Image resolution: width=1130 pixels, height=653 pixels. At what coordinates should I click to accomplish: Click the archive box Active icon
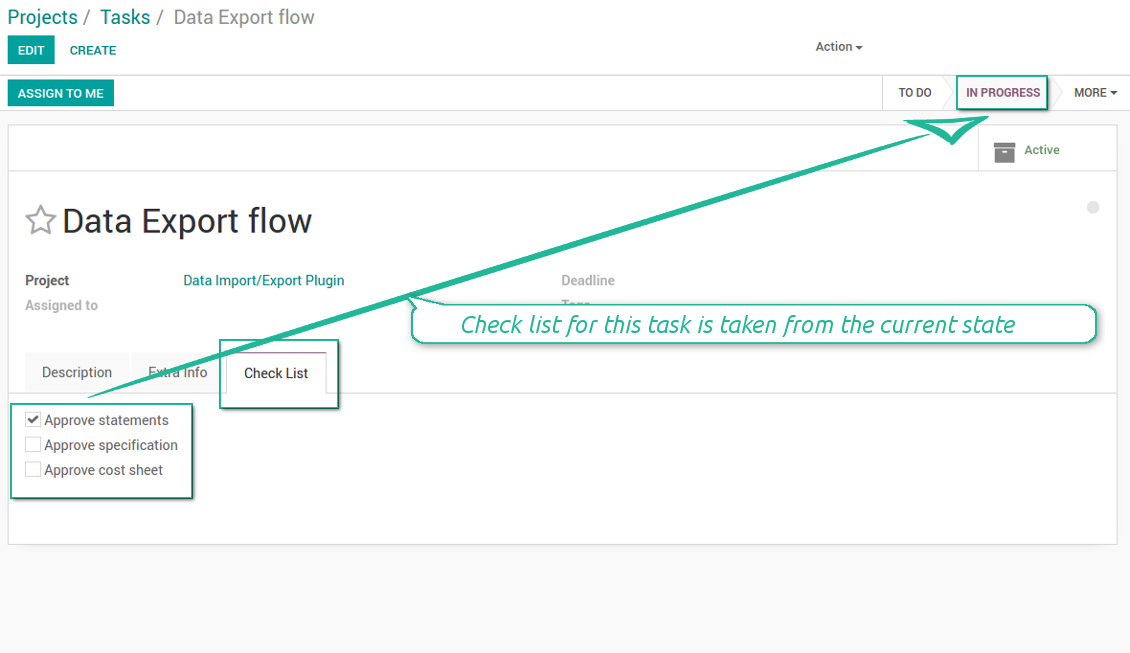pyautogui.click(x=1004, y=151)
